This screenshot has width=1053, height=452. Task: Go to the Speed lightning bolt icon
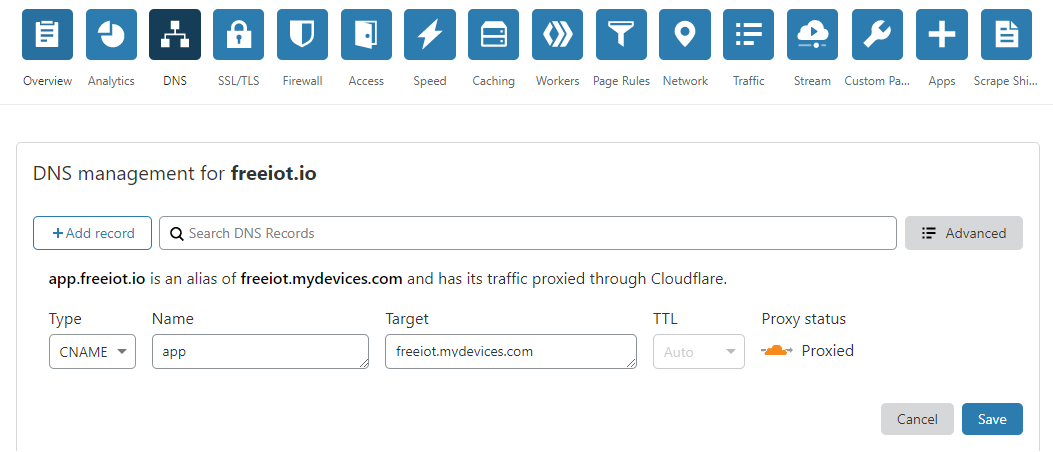pos(430,35)
